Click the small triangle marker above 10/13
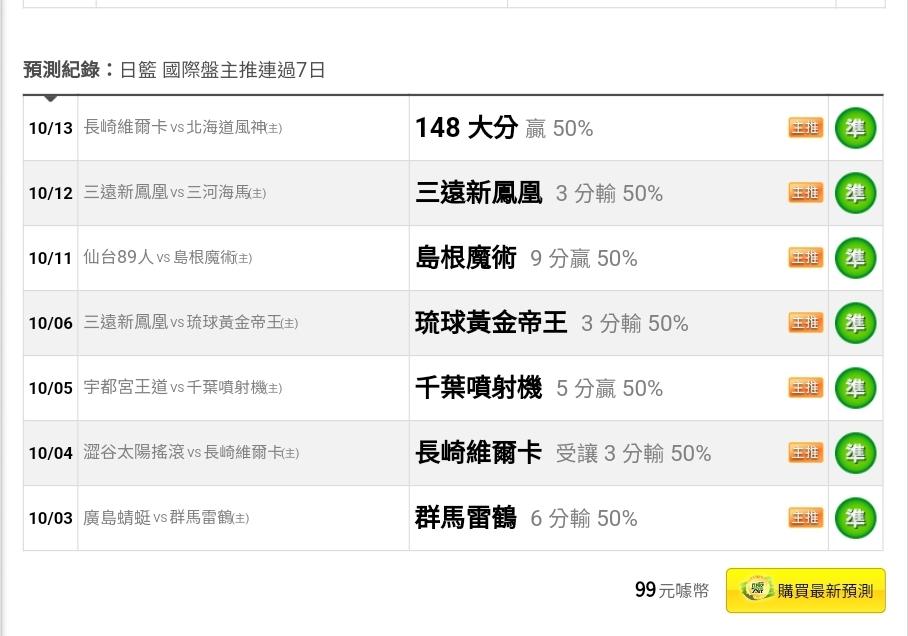The height and width of the screenshot is (636, 908). [x=50, y=98]
